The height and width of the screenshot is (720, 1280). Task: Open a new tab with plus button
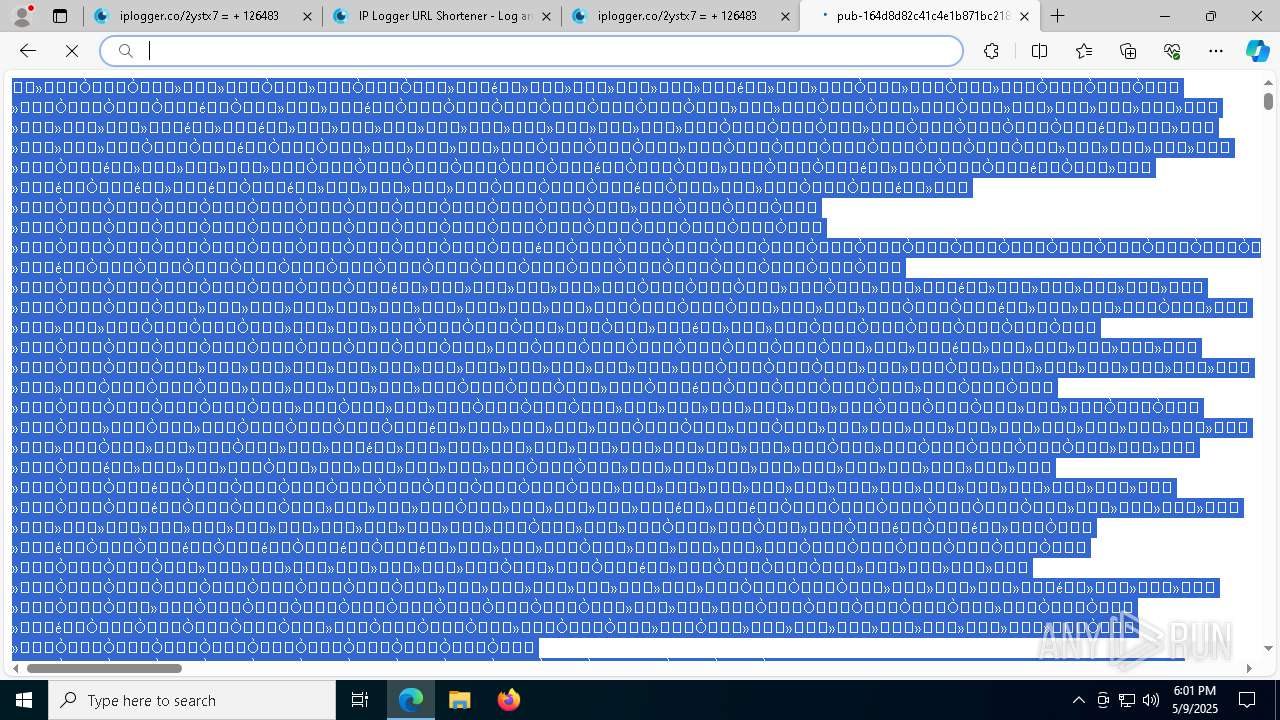pos(1057,16)
